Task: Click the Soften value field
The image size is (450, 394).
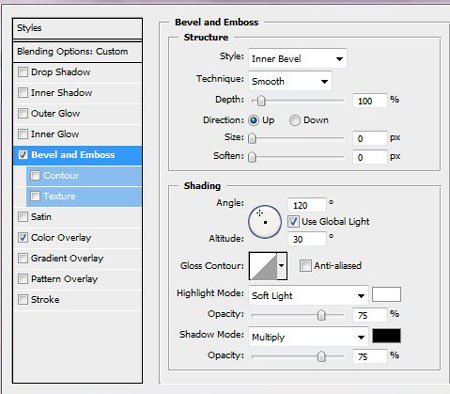Action: (x=370, y=157)
